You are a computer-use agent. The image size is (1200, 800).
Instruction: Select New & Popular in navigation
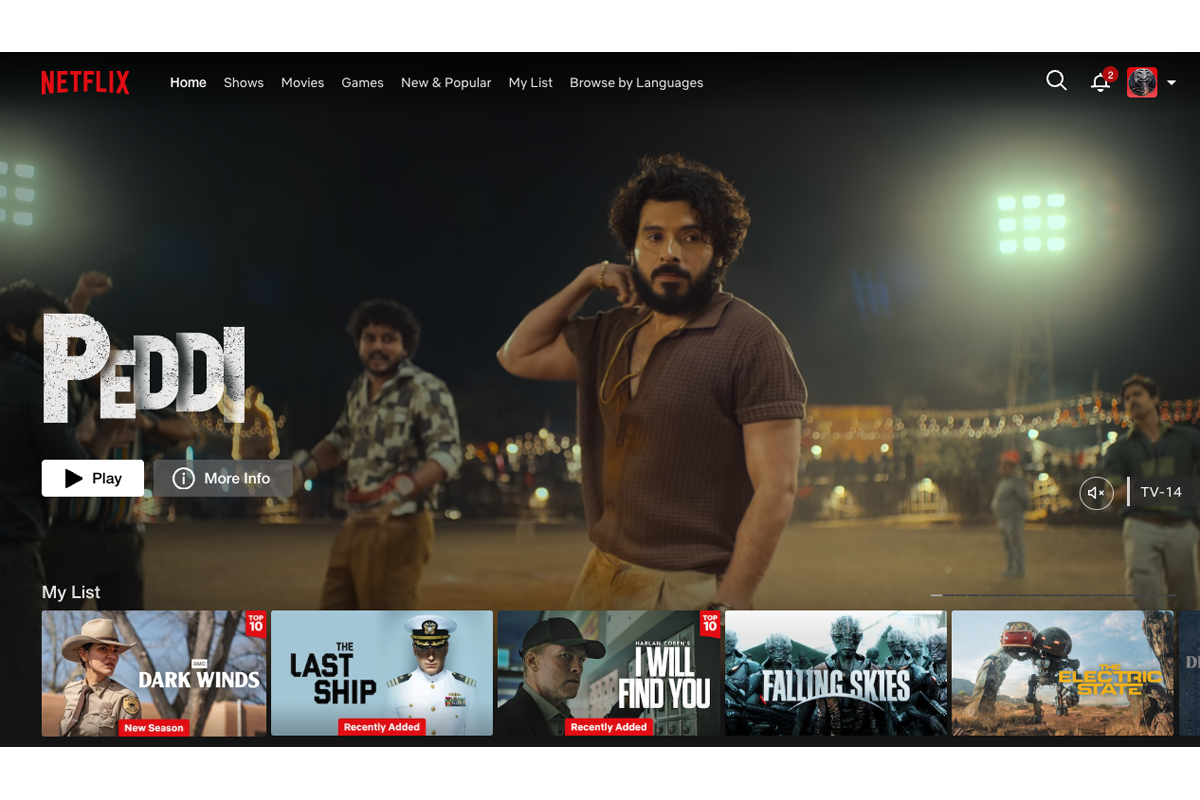(446, 83)
